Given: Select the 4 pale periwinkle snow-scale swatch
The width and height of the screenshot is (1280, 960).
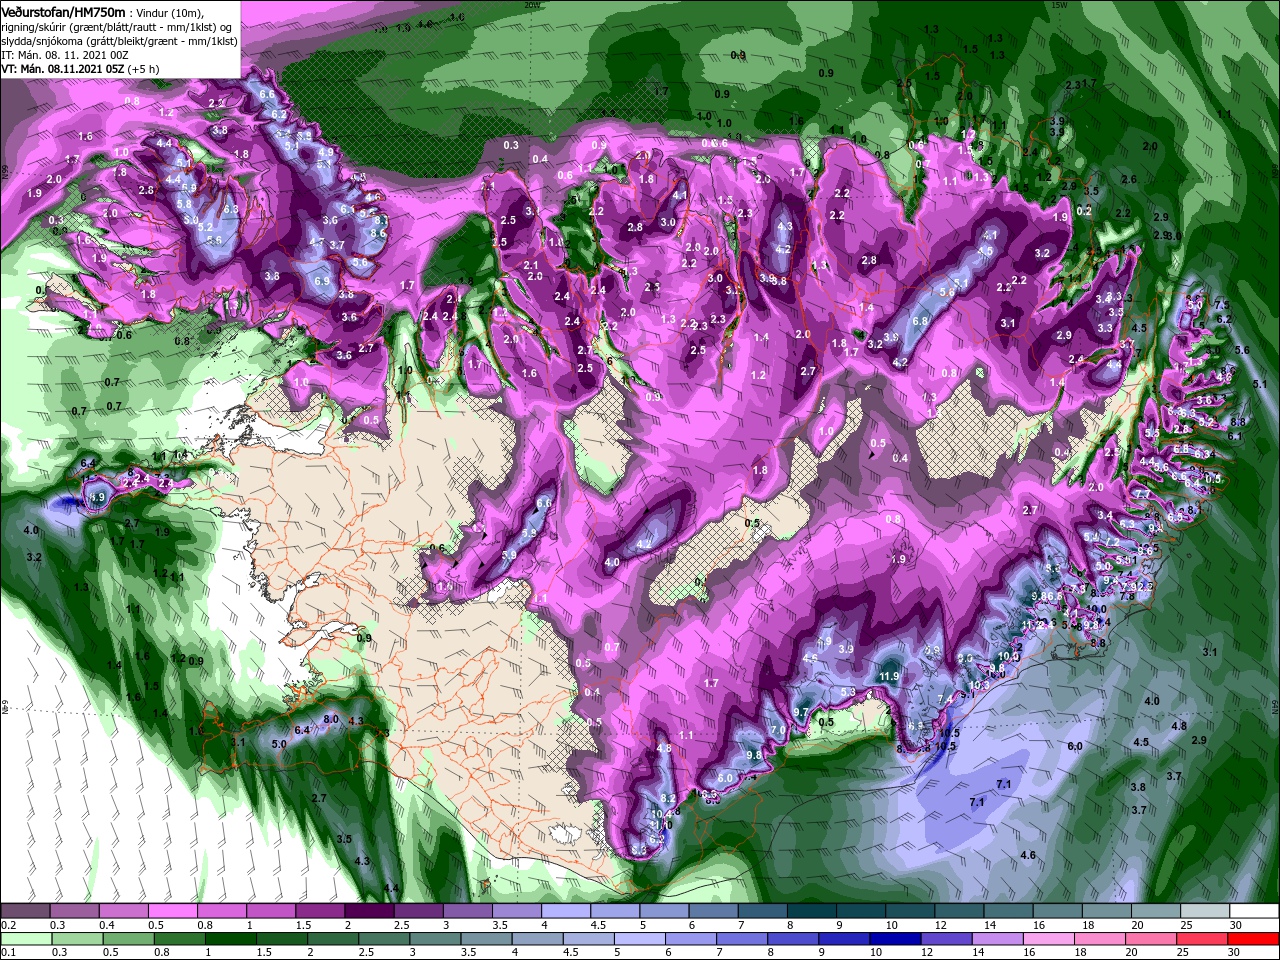Looking at the screenshot, I should tap(564, 911).
